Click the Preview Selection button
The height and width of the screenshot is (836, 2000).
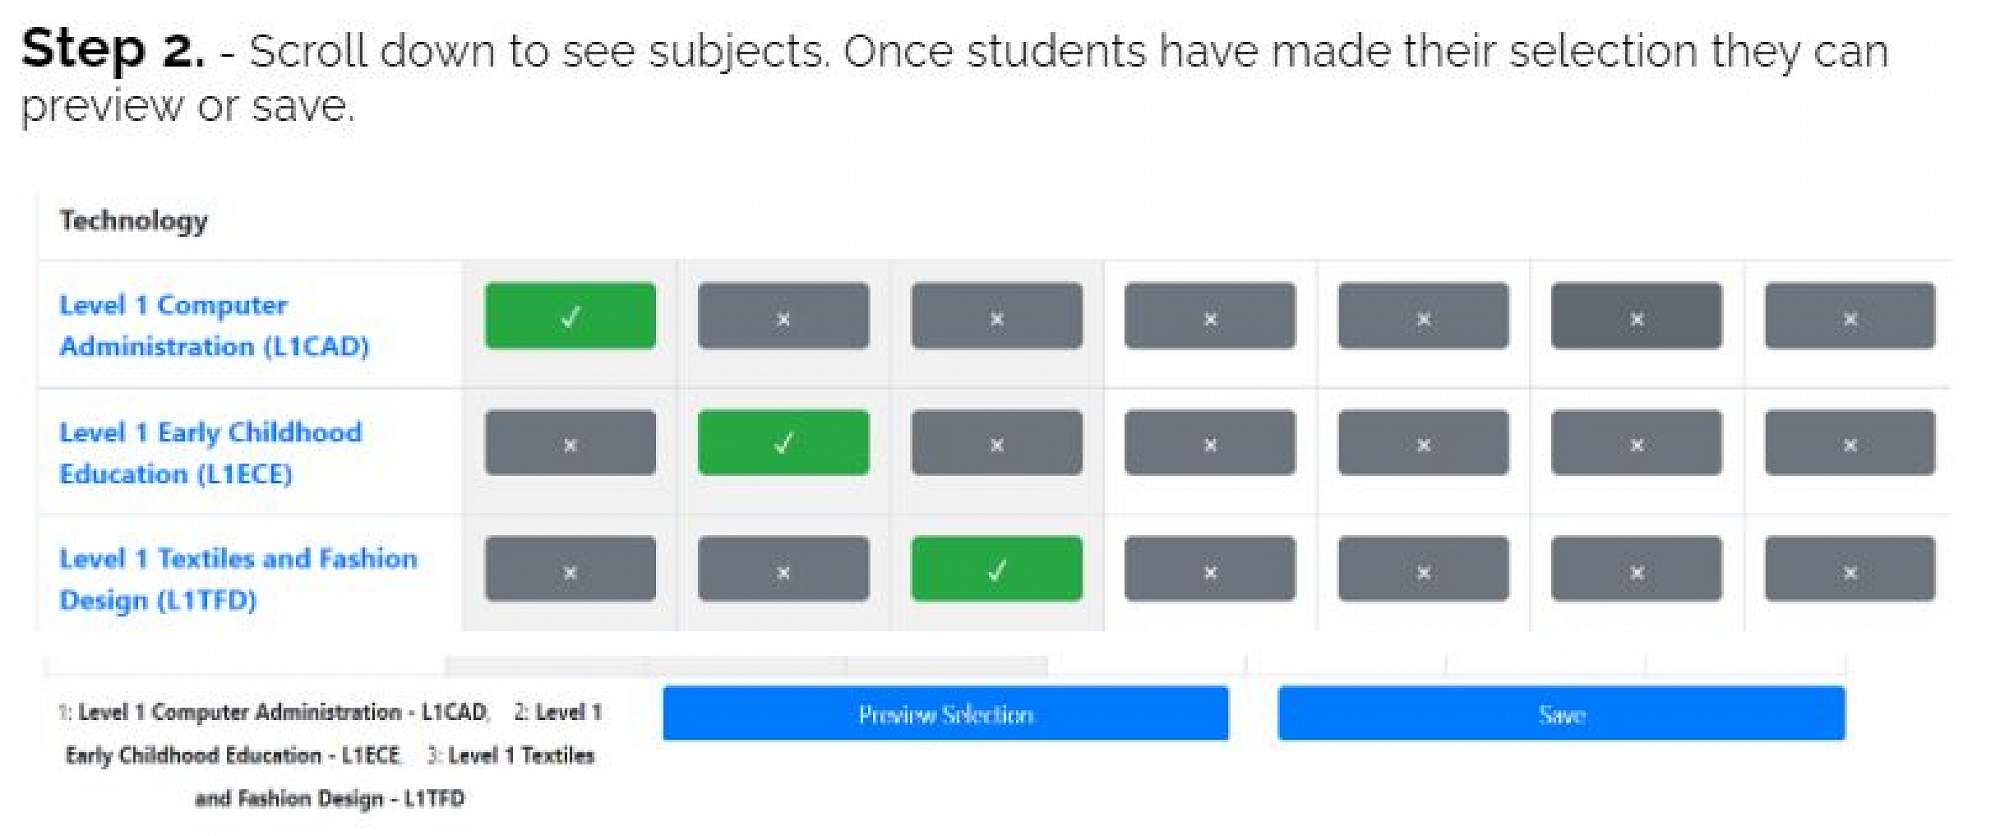(945, 714)
